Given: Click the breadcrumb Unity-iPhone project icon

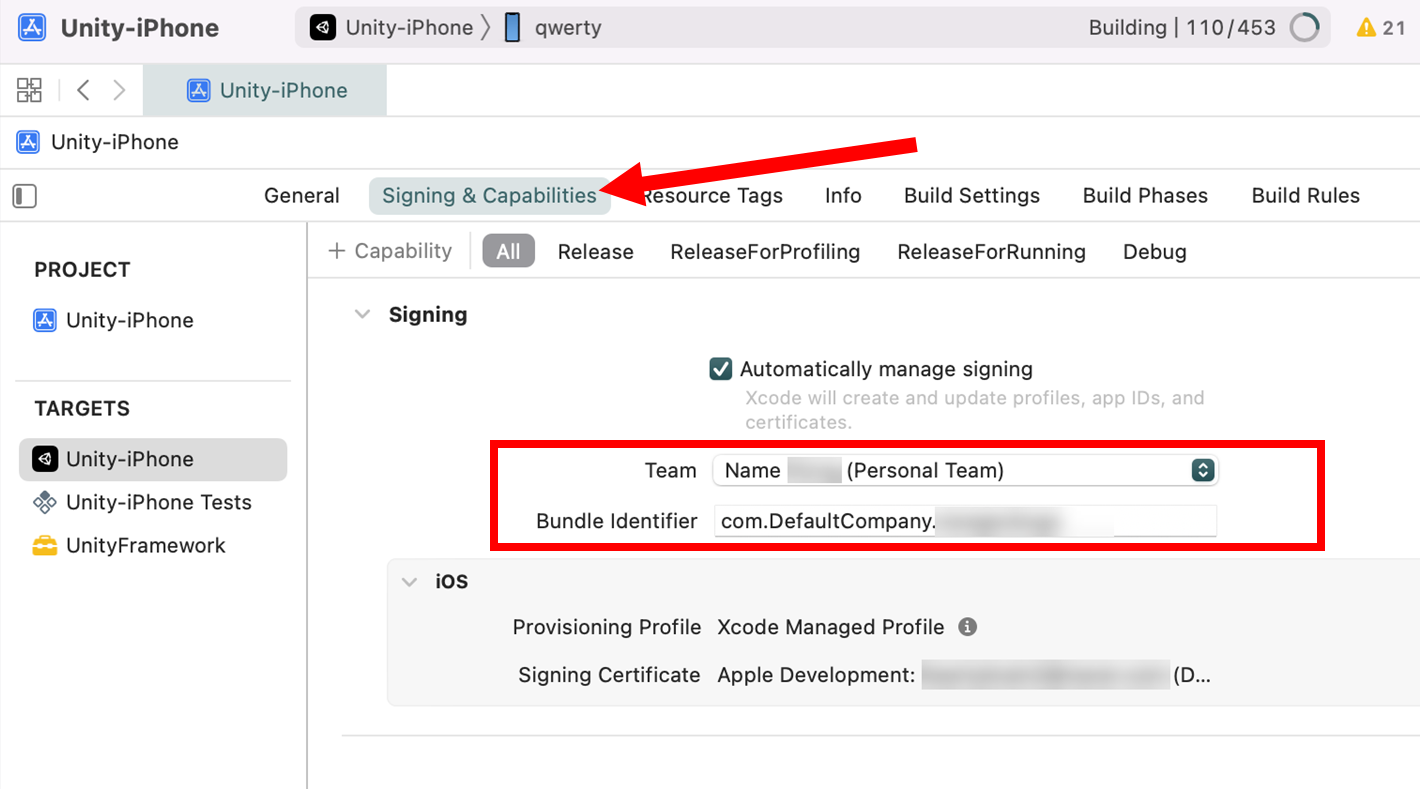Looking at the screenshot, I should pos(28,142).
